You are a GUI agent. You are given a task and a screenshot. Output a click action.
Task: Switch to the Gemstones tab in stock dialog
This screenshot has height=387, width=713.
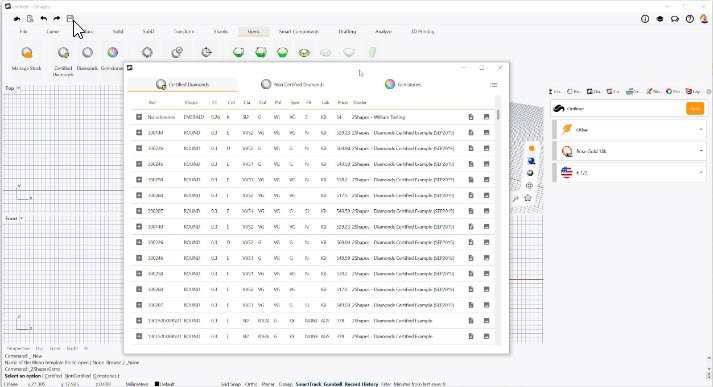403,84
